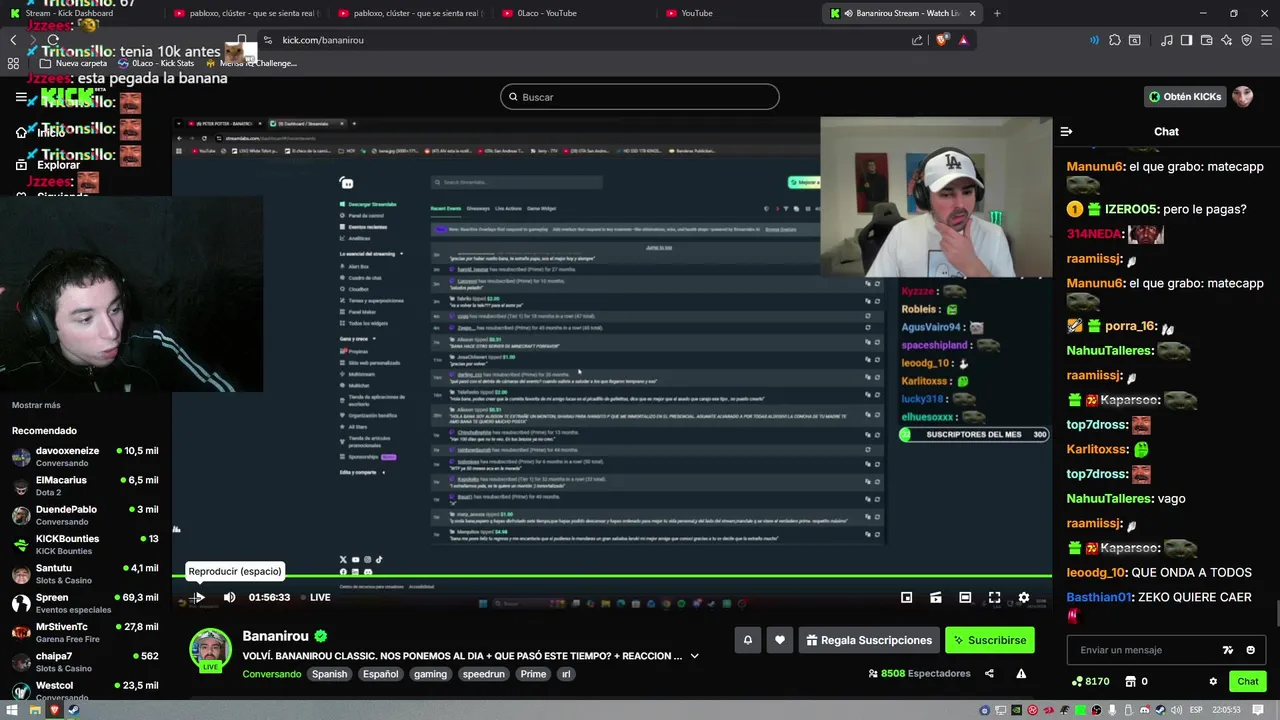Share page via address bar share icon
Viewport: 1280px width, 720px height.
point(917,40)
